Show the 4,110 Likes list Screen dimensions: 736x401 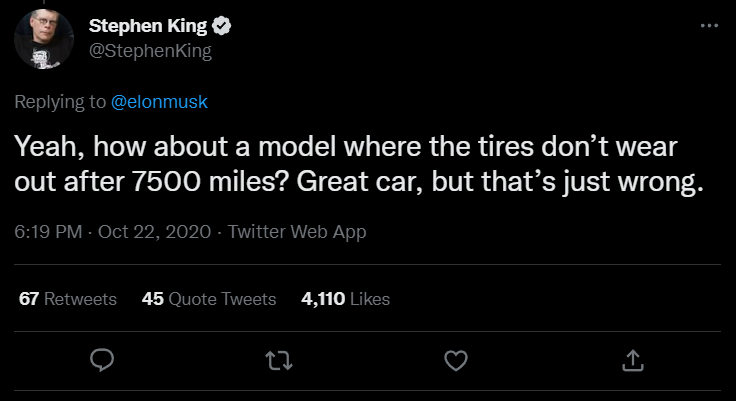(x=345, y=298)
